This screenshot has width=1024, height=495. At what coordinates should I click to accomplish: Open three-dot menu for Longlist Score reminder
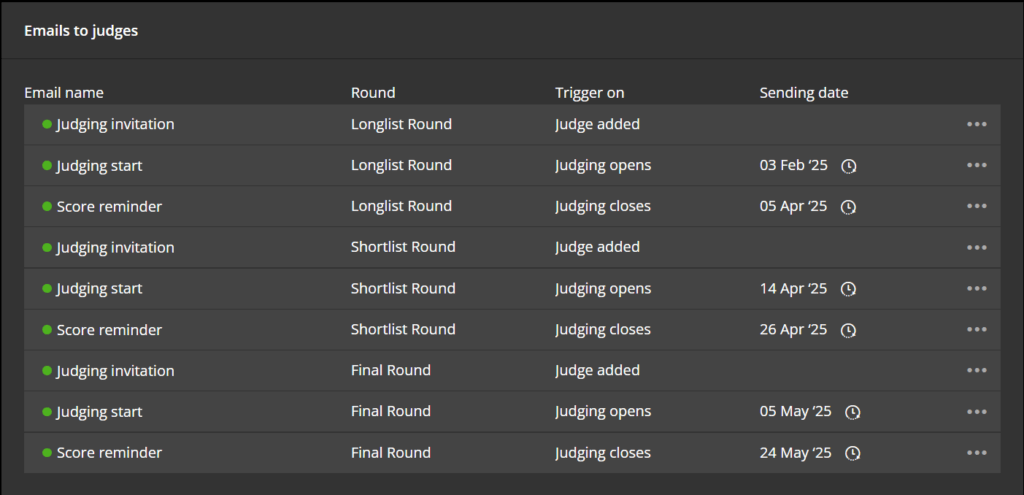coord(976,206)
